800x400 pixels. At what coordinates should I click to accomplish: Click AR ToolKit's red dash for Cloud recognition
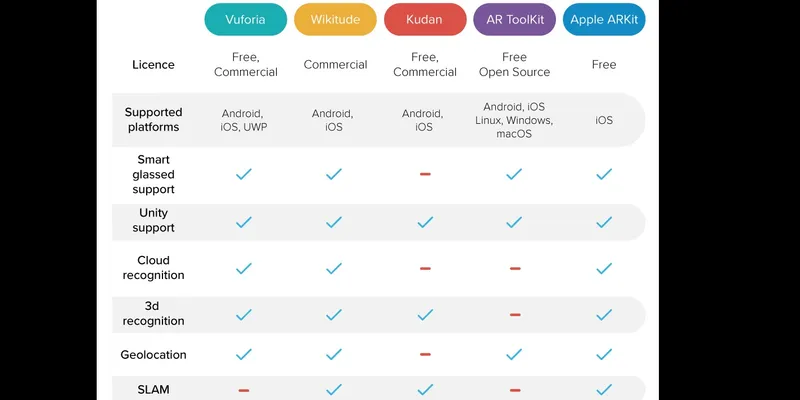click(515, 268)
